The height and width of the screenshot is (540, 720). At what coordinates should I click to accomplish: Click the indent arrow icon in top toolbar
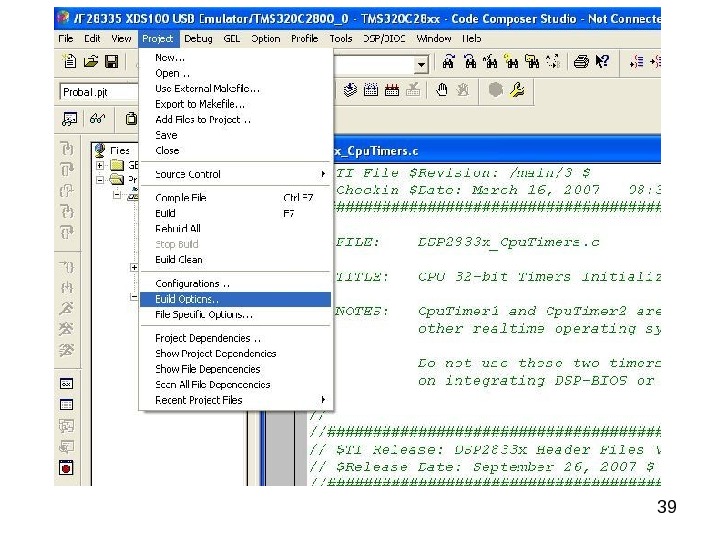tap(636, 62)
